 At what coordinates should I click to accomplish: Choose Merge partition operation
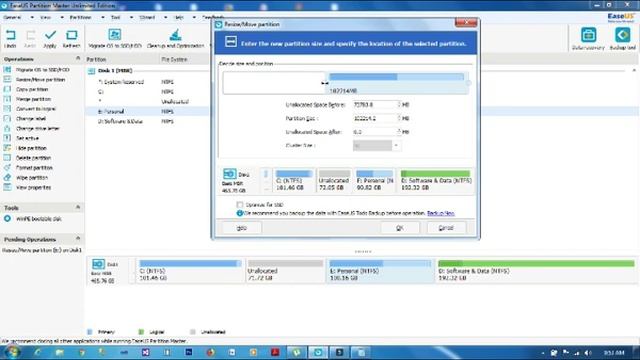coord(33,99)
